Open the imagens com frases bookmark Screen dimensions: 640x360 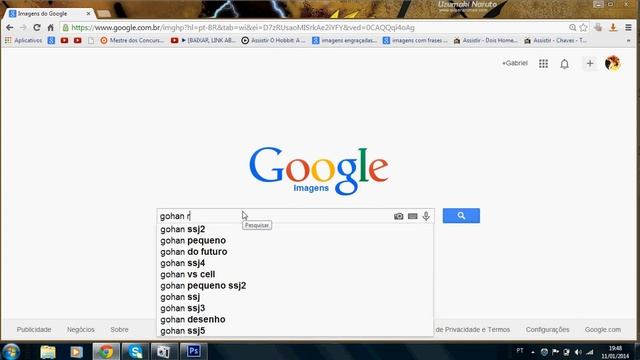pos(415,40)
